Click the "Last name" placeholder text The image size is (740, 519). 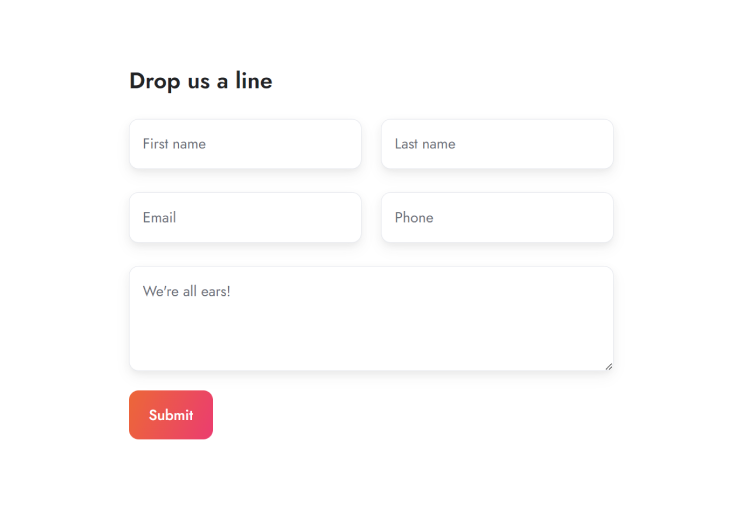pos(425,144)
